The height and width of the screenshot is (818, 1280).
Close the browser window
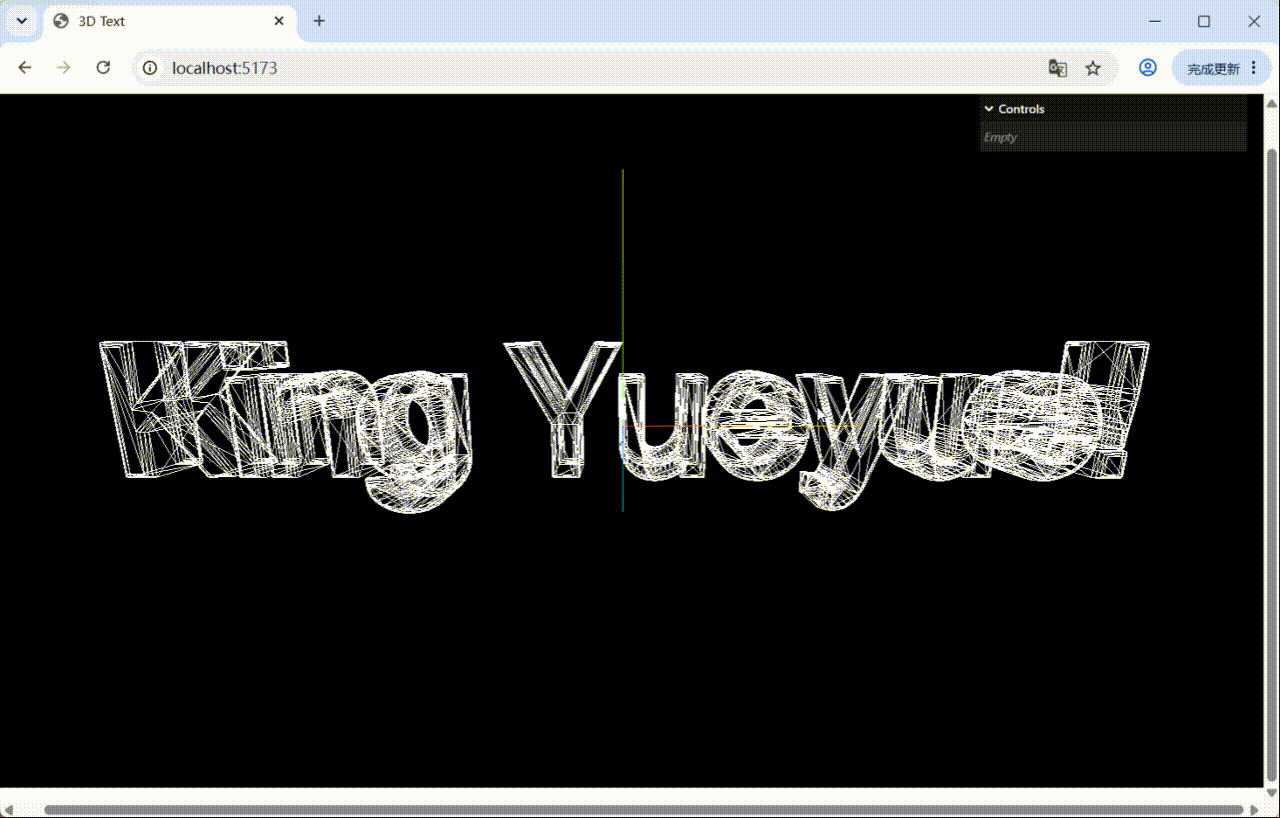[x=1254, y=21]
